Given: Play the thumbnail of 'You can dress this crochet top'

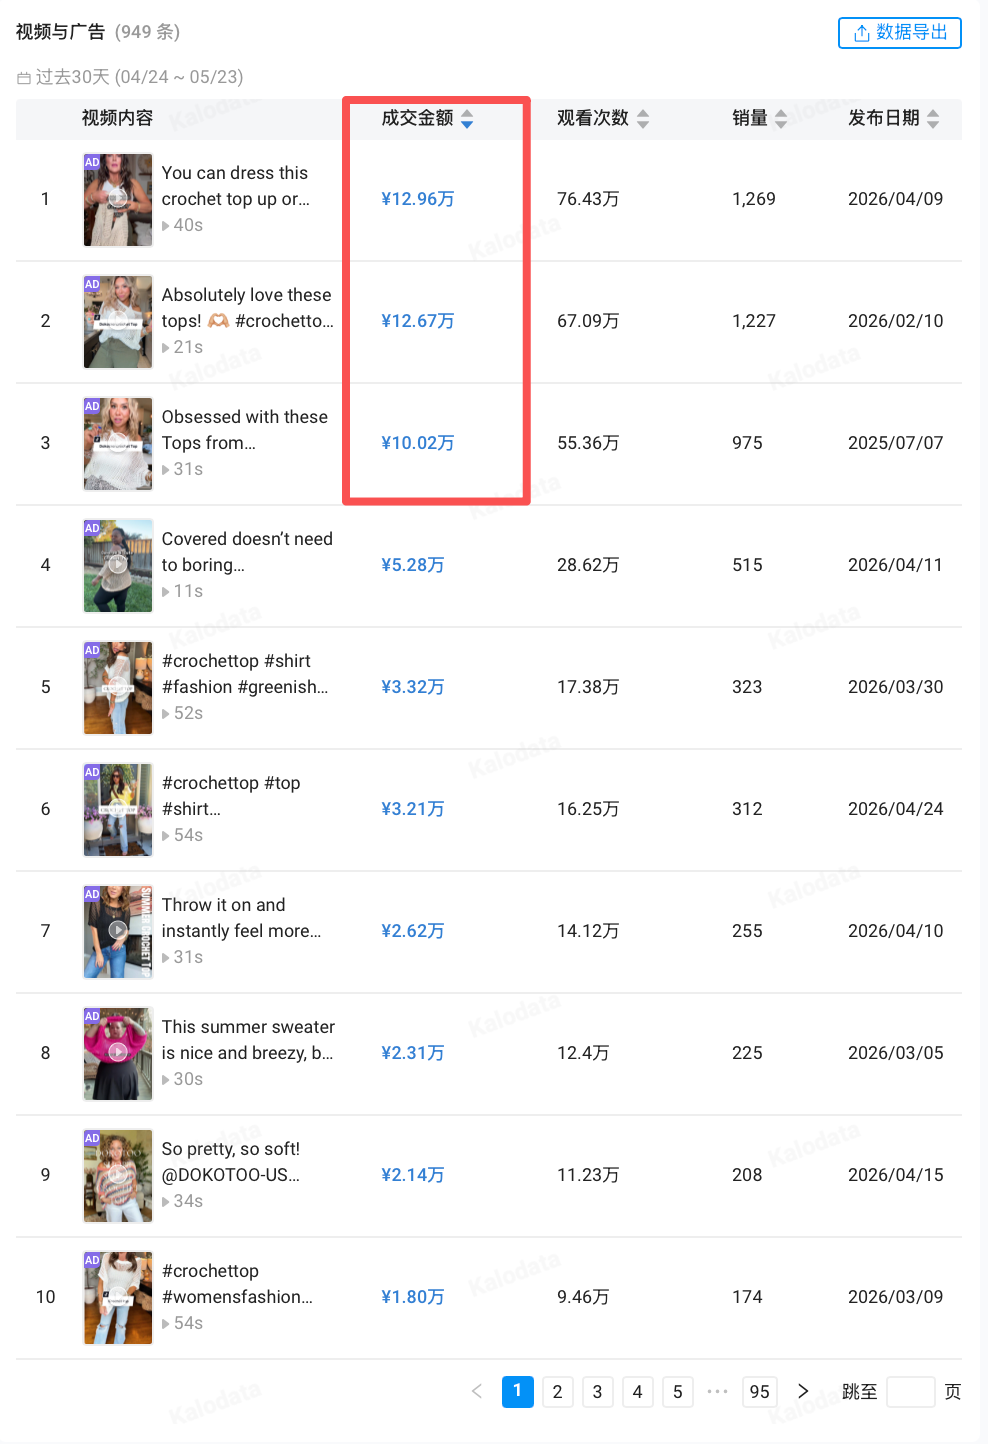Looking at the screenshot, I should click(x=118, y=199).
